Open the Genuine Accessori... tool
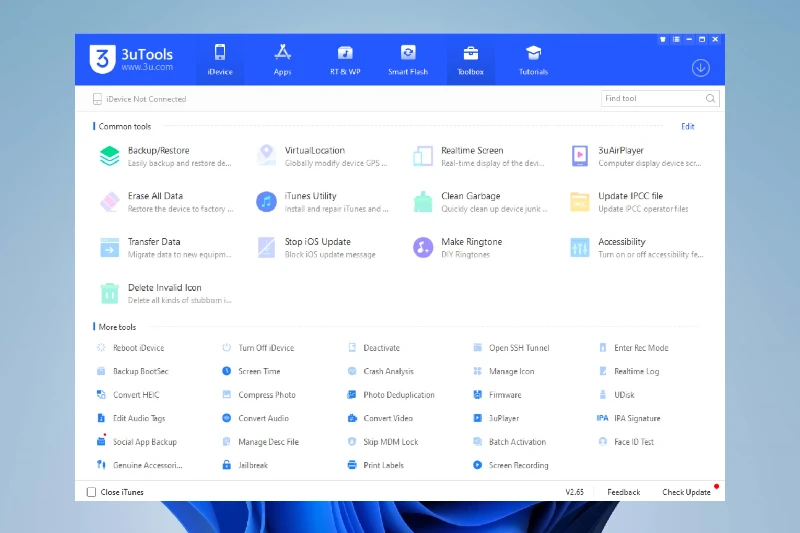 point(139,465)
